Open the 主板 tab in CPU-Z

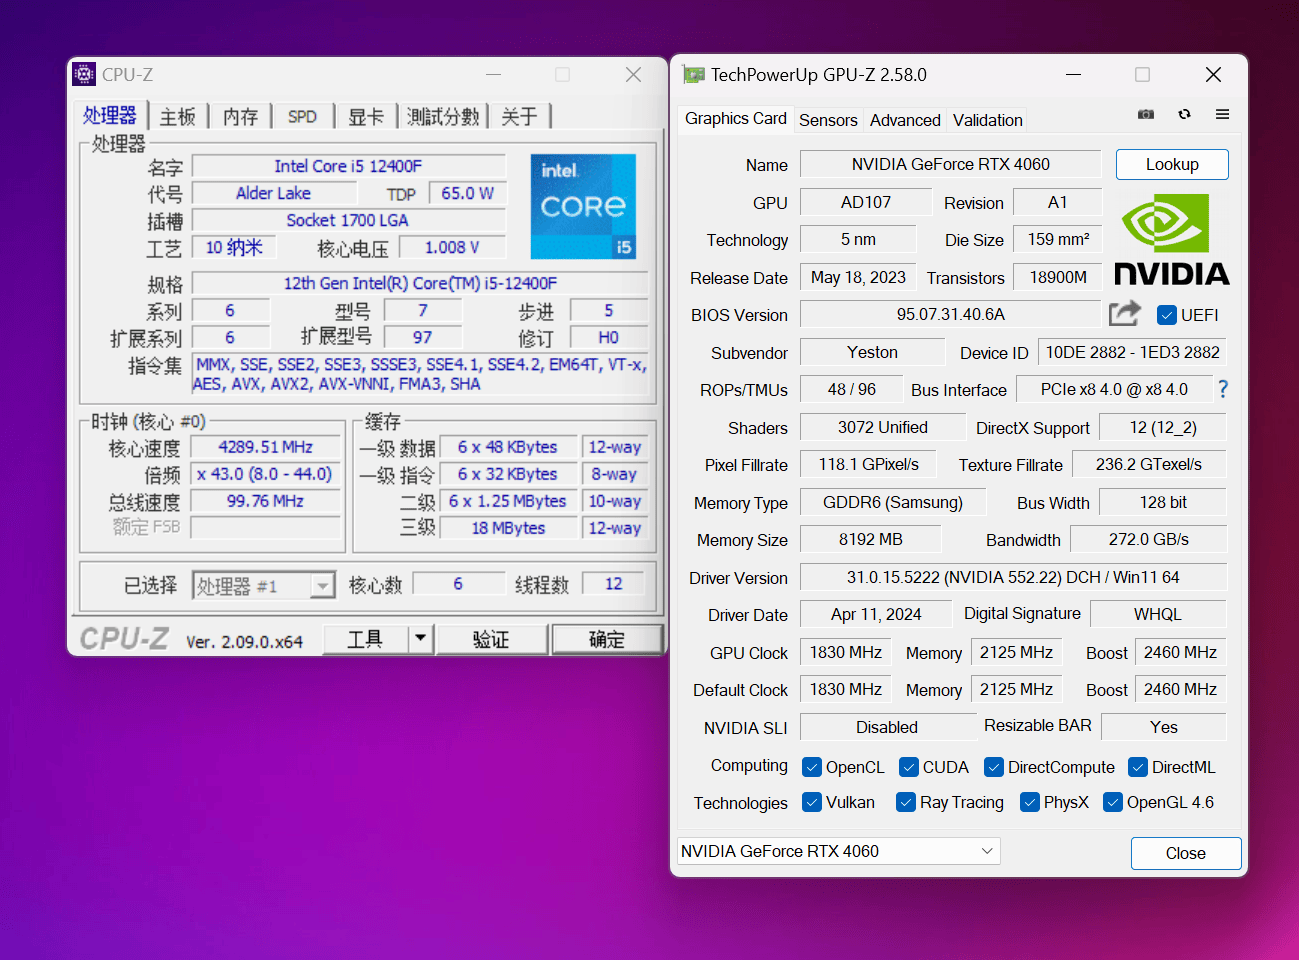178,116
